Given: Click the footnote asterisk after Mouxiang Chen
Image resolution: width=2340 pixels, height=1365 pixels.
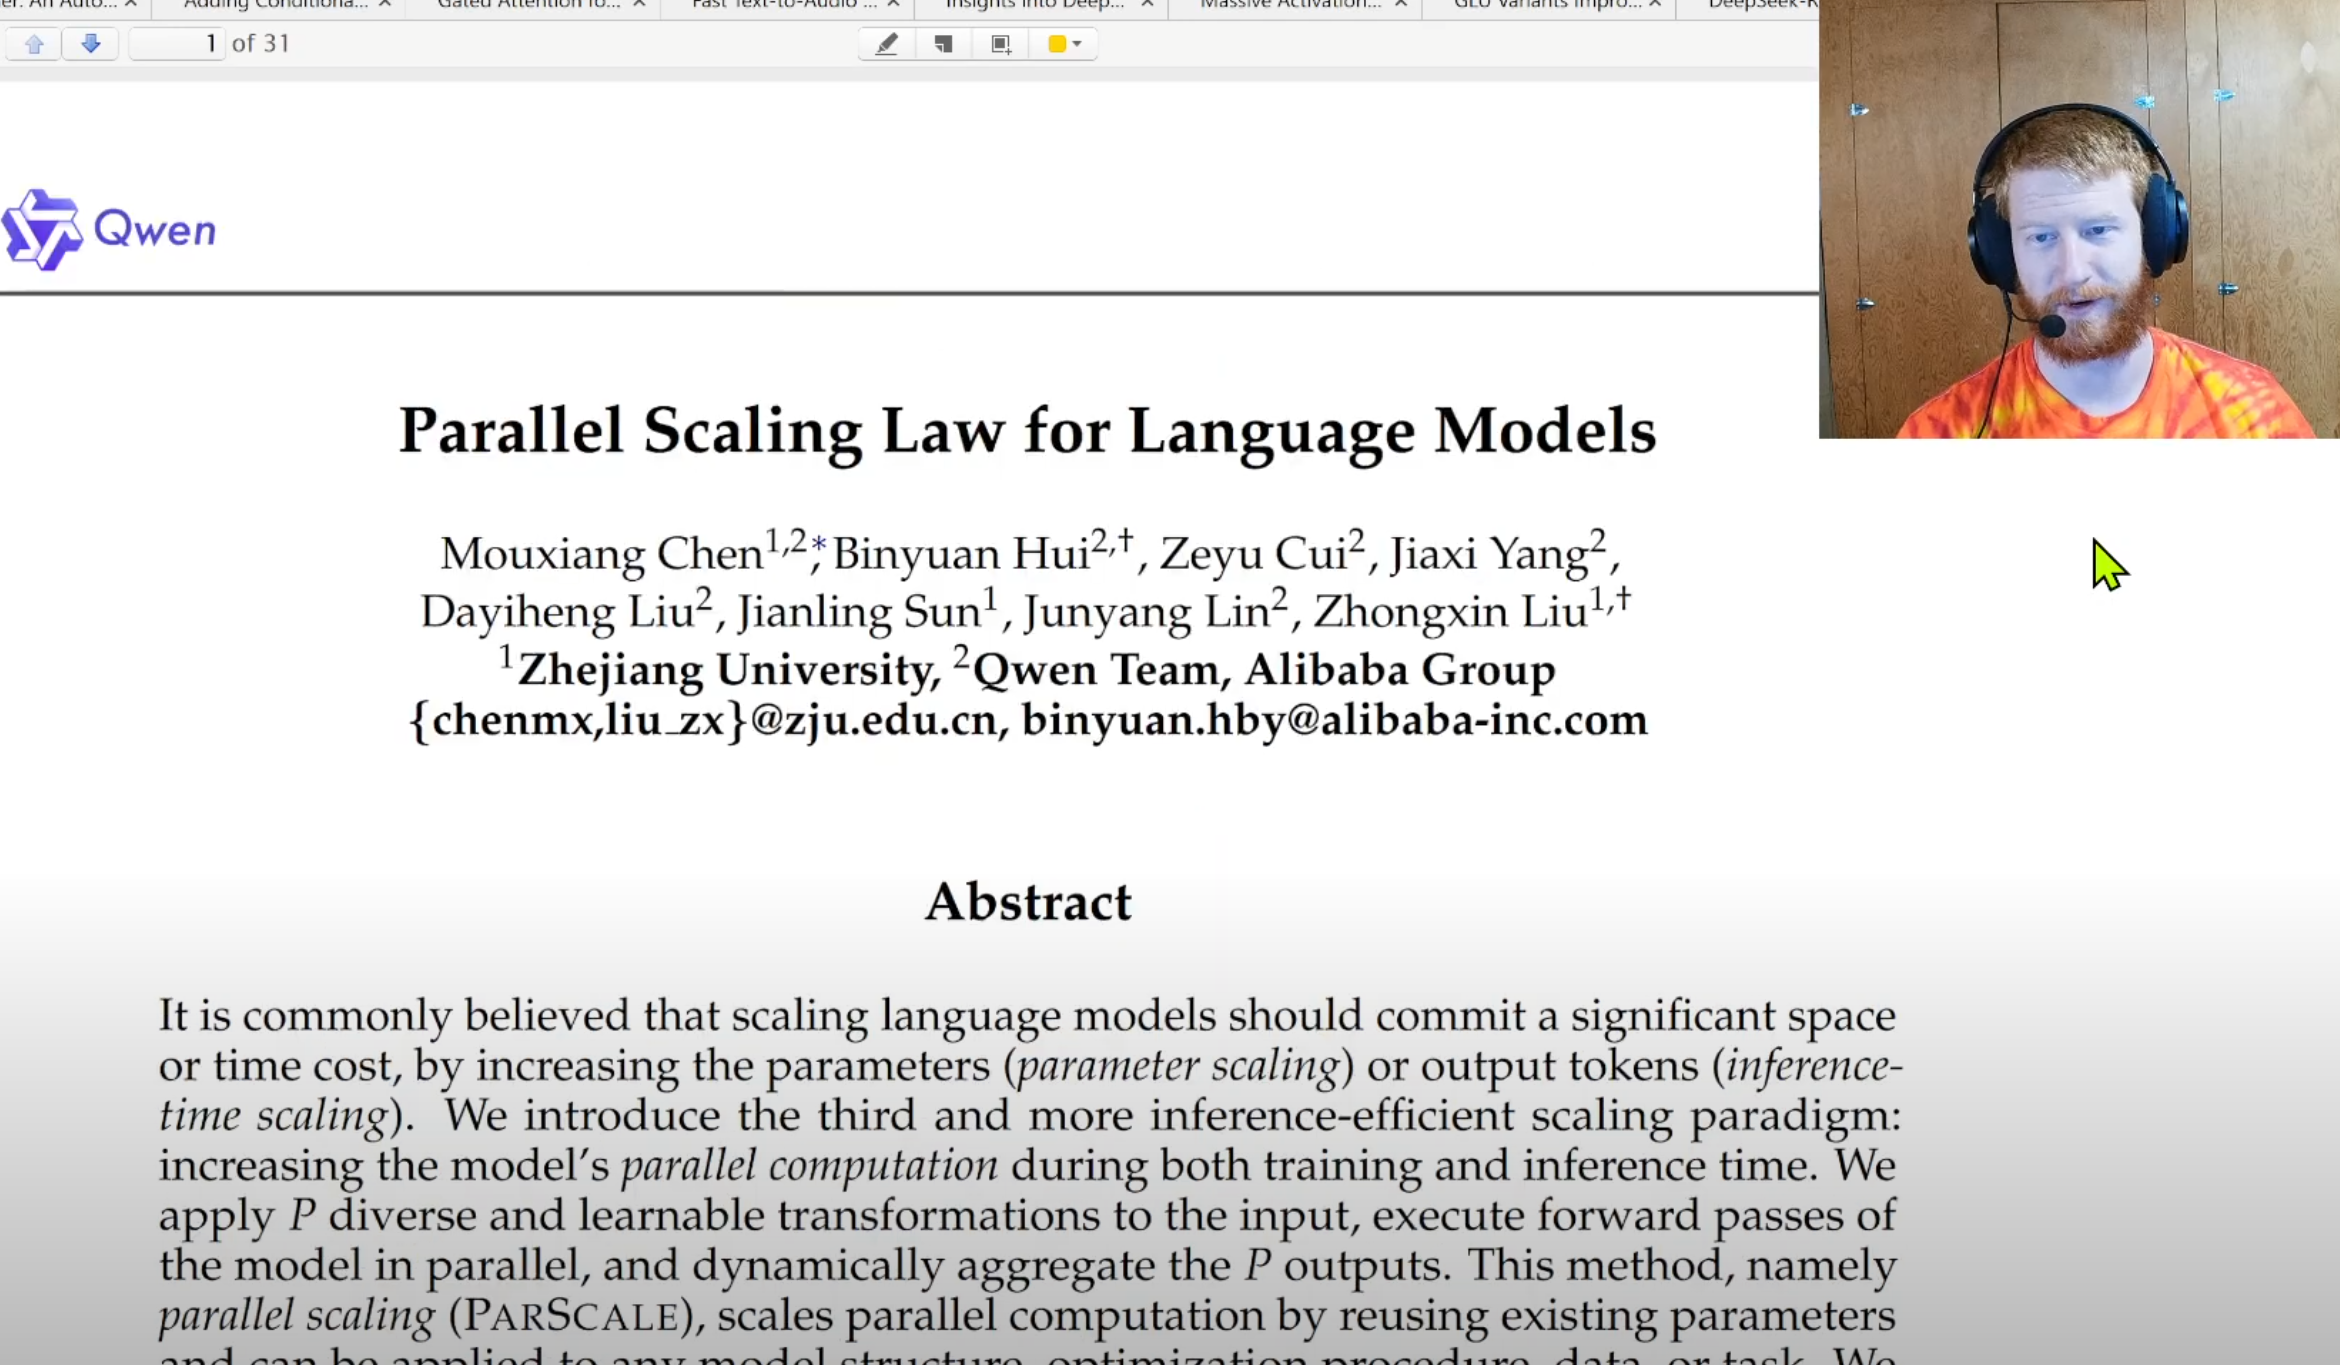Looking at the screenshot, I should pyautogui.click(x=818, y=545).
